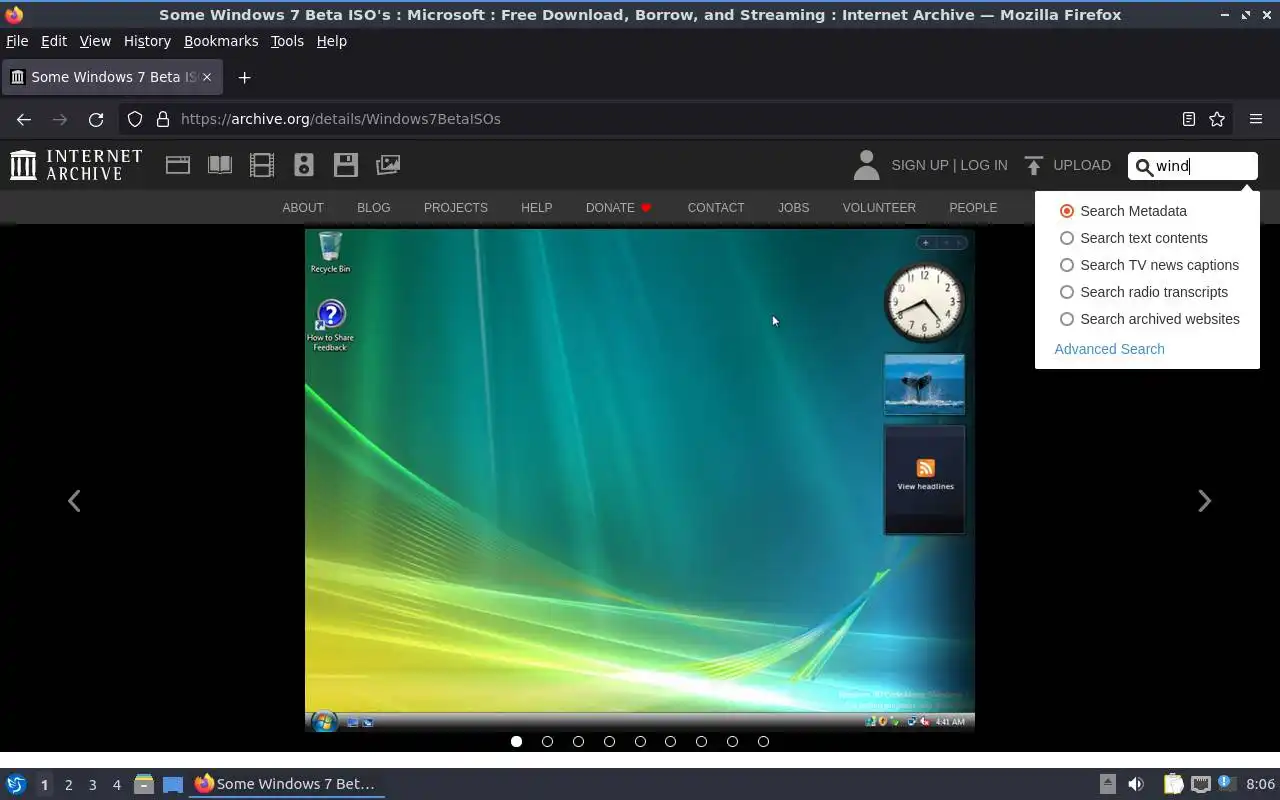Viewport: 1280px width, 800px height.
Task: Click the volume icon in system tray
Action: tap(1136, 784)
